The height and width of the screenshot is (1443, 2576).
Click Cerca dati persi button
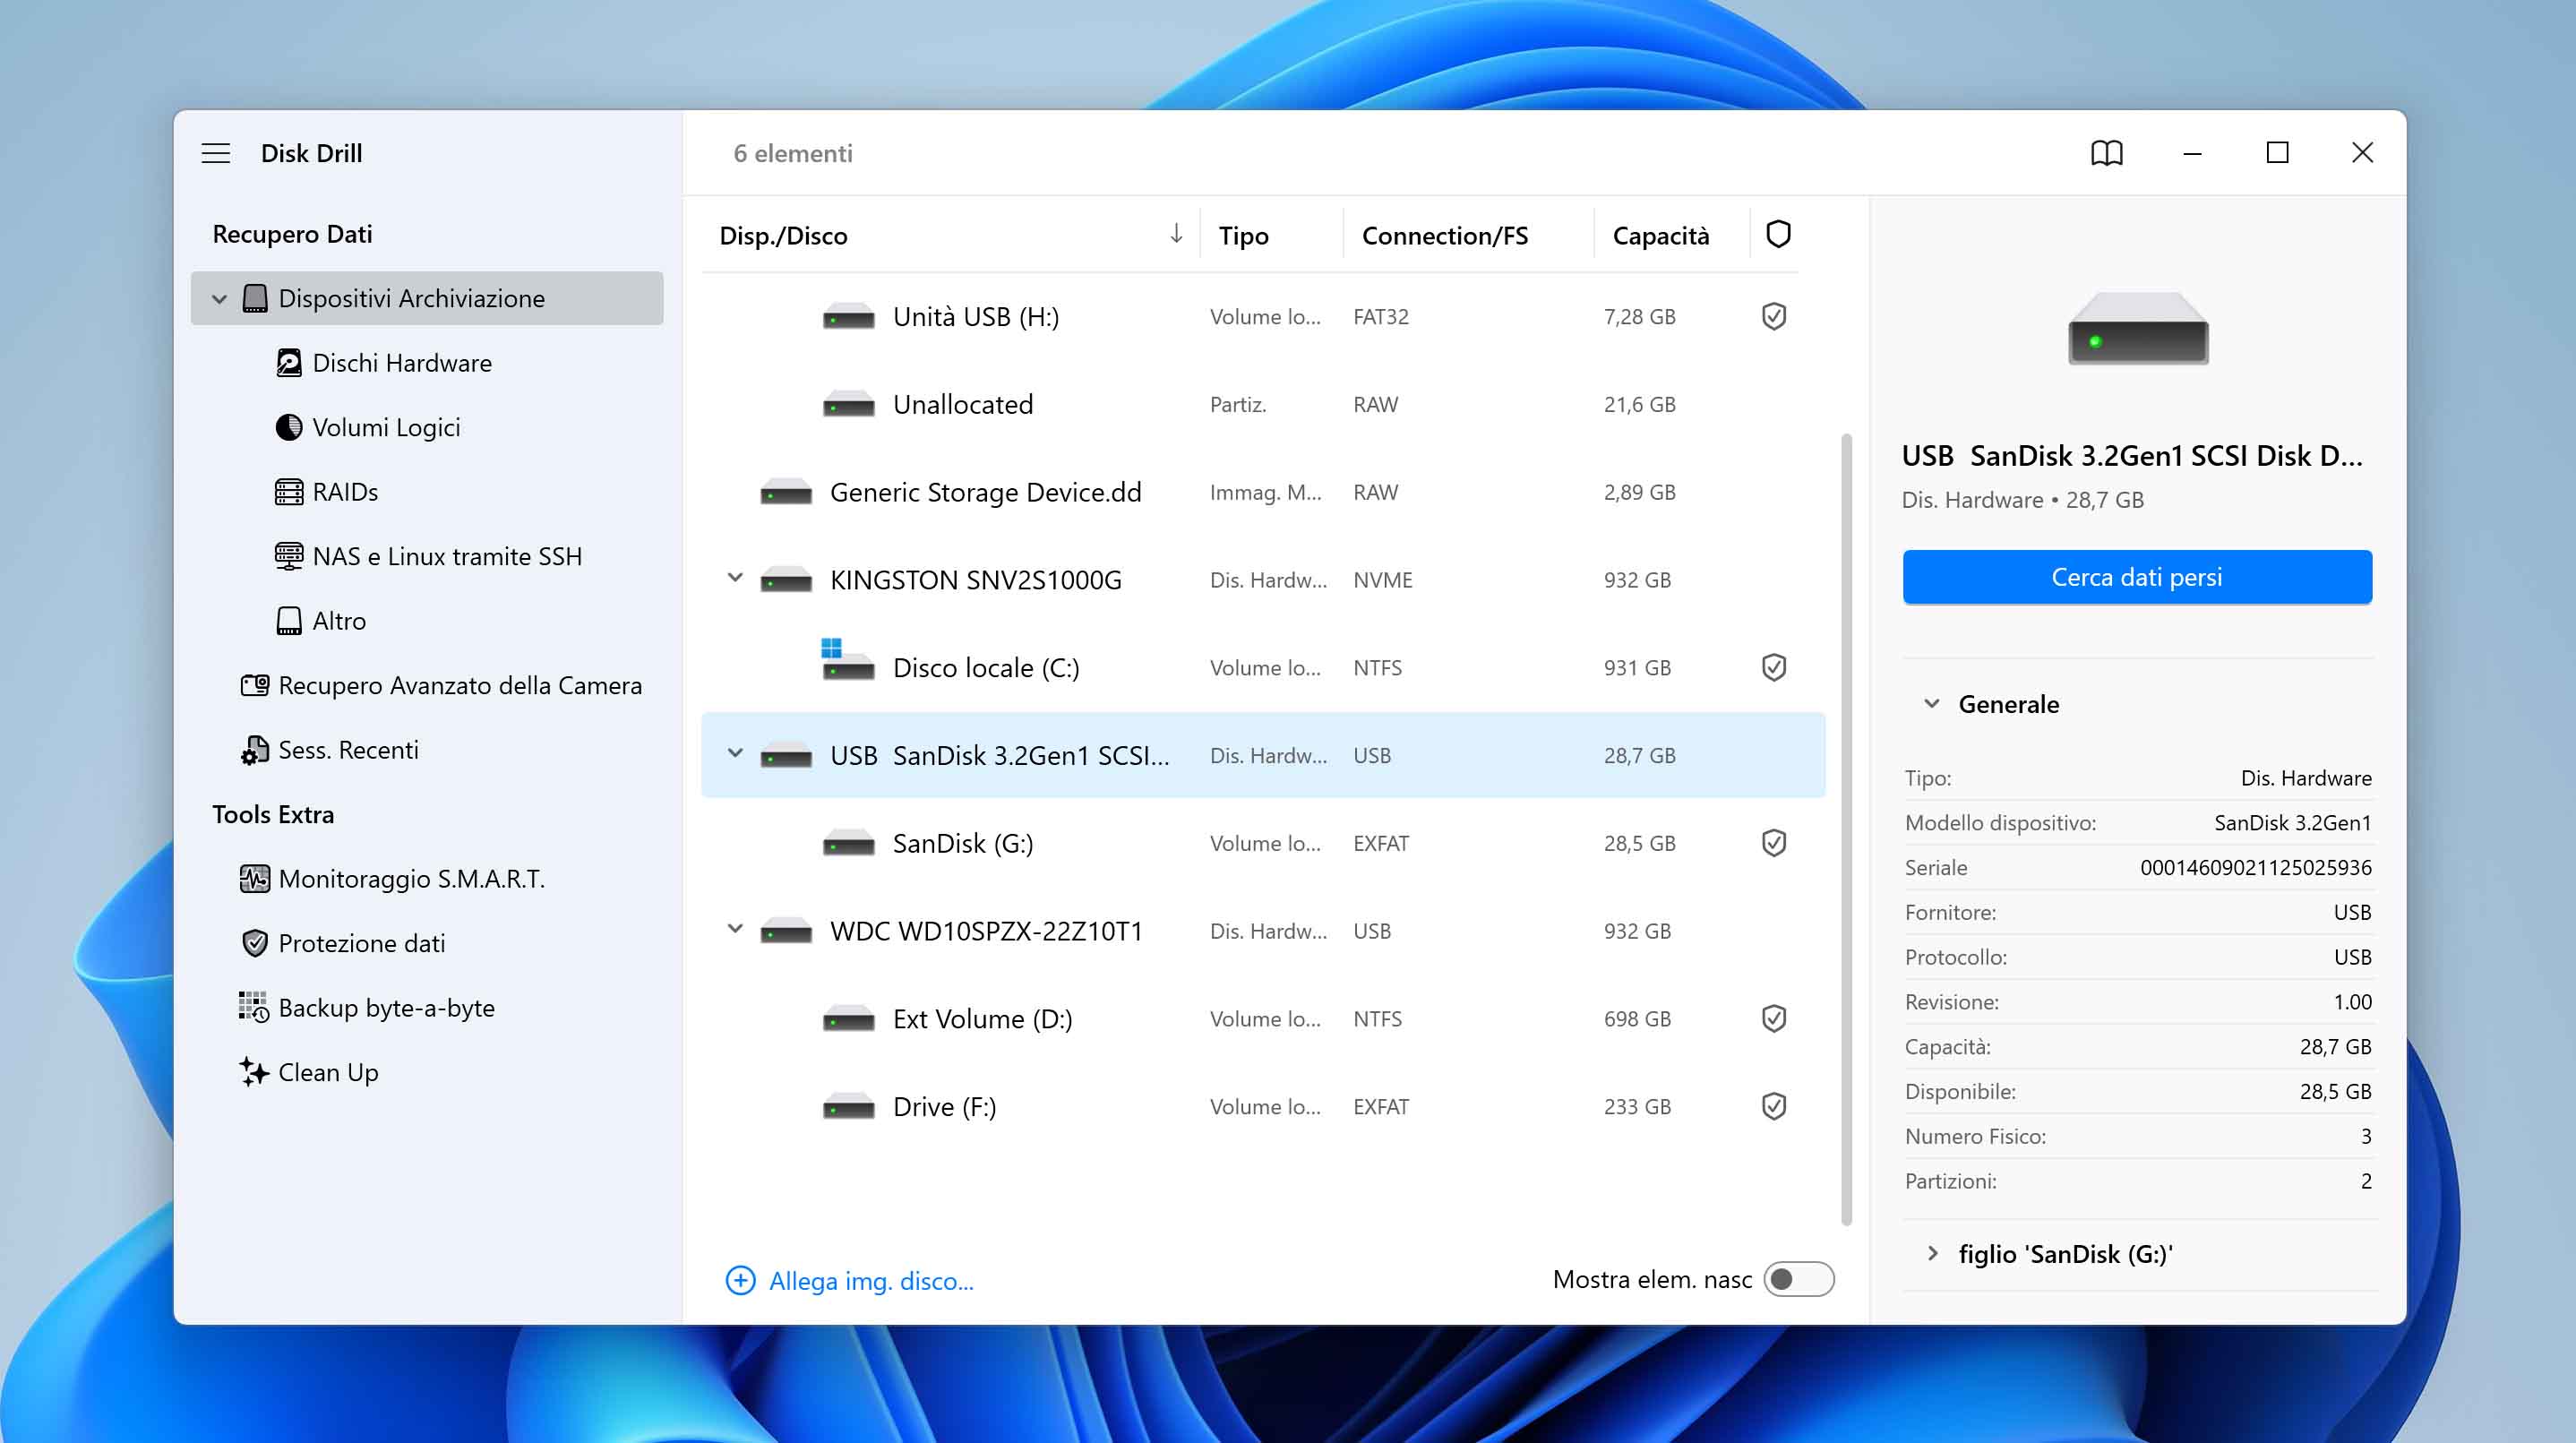click(2137, 577)
